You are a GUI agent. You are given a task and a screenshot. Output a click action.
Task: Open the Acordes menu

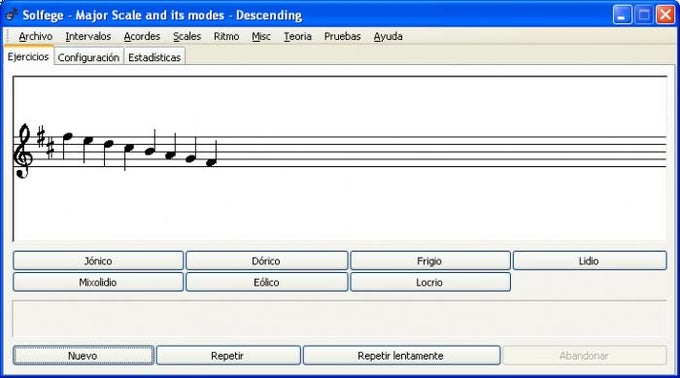tap(142, 36)
